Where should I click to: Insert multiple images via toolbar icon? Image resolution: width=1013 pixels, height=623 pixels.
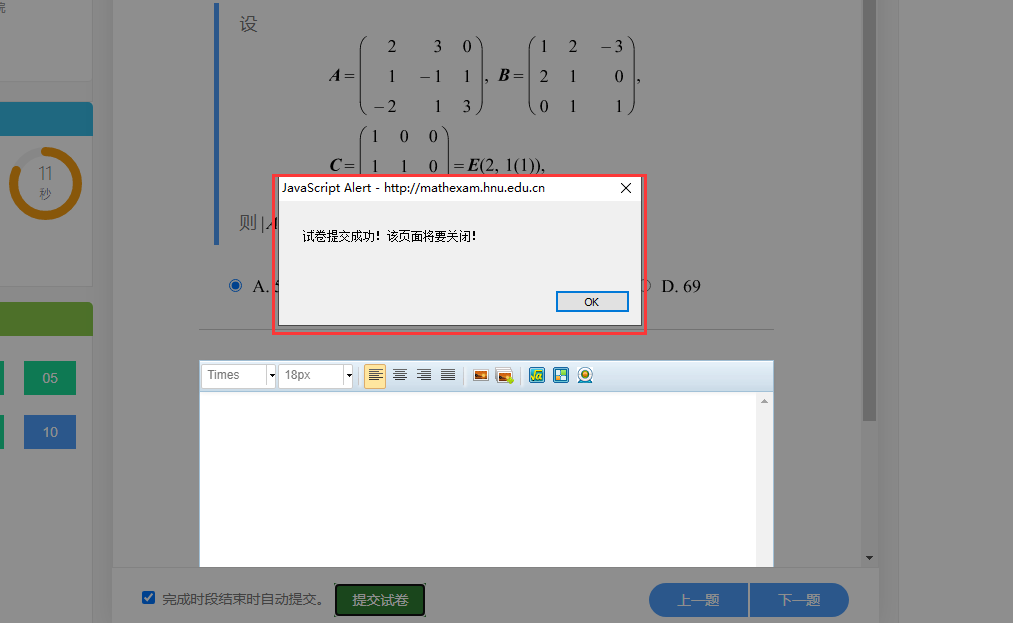point(505,375)
